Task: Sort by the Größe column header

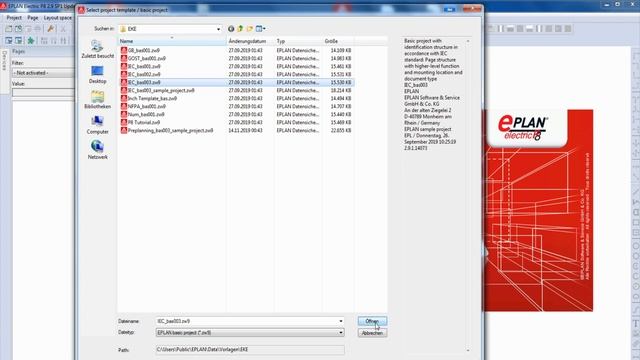Action: [338, 41]
